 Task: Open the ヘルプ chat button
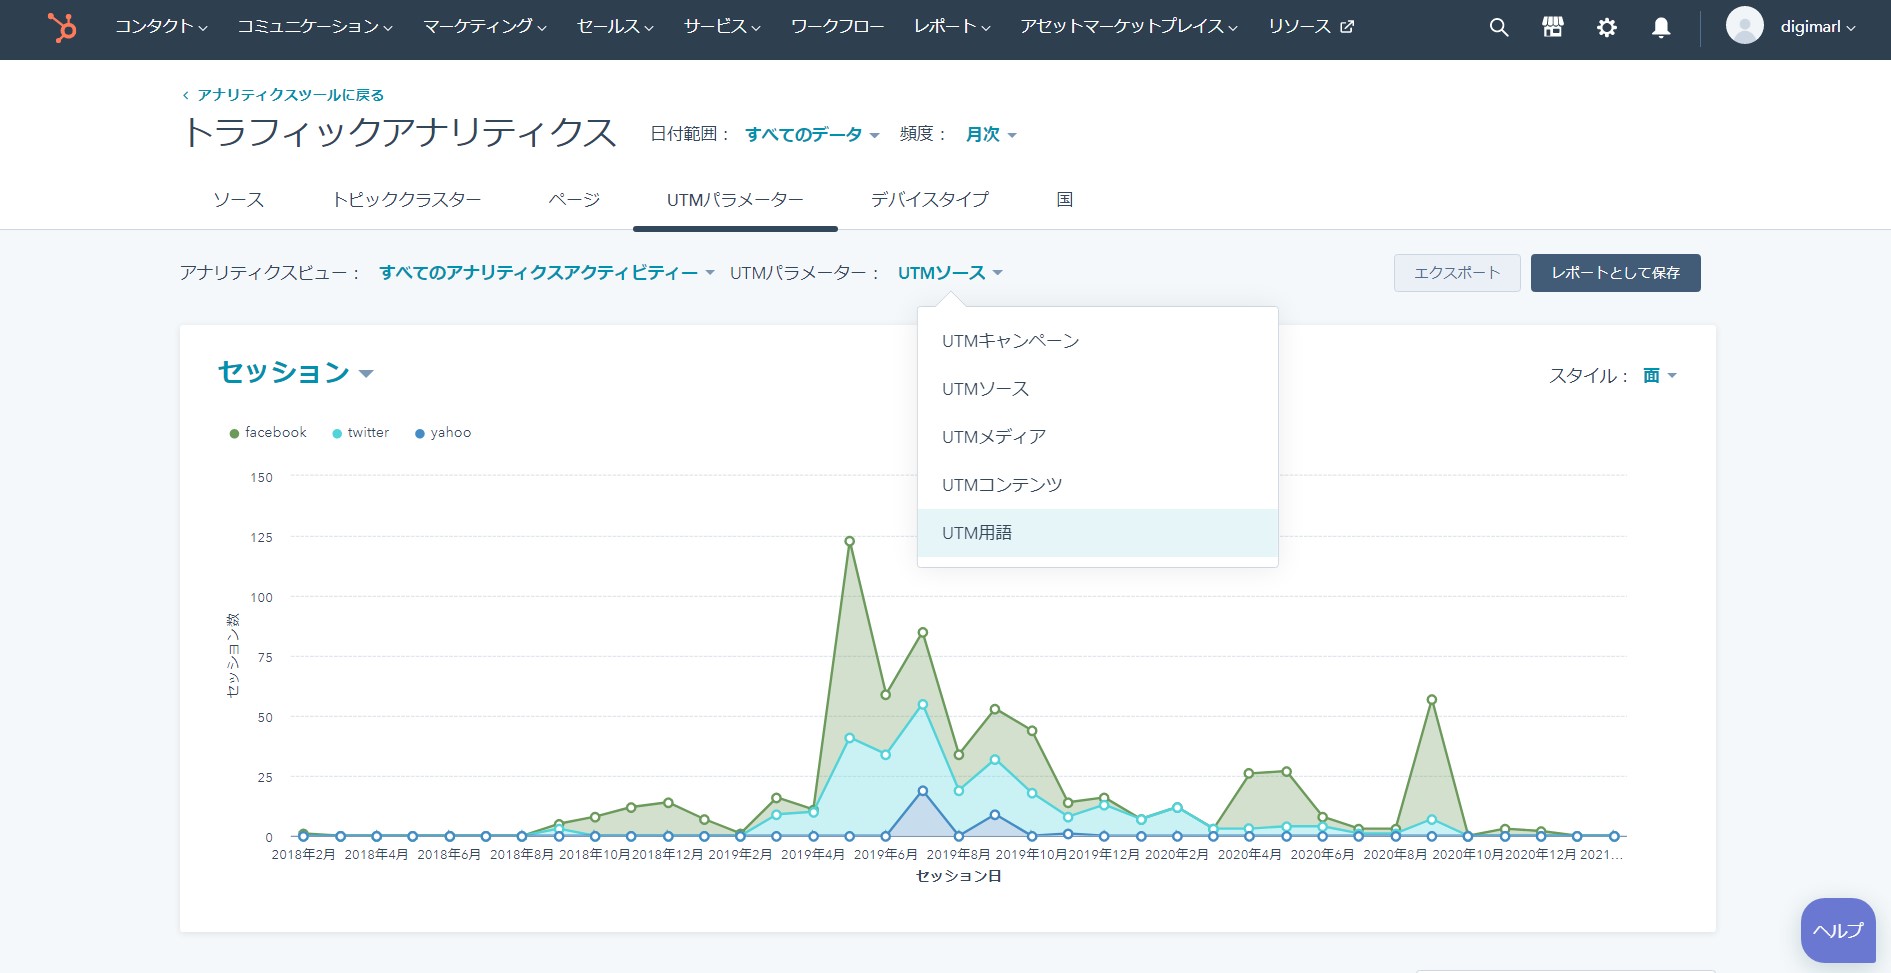1838,930
